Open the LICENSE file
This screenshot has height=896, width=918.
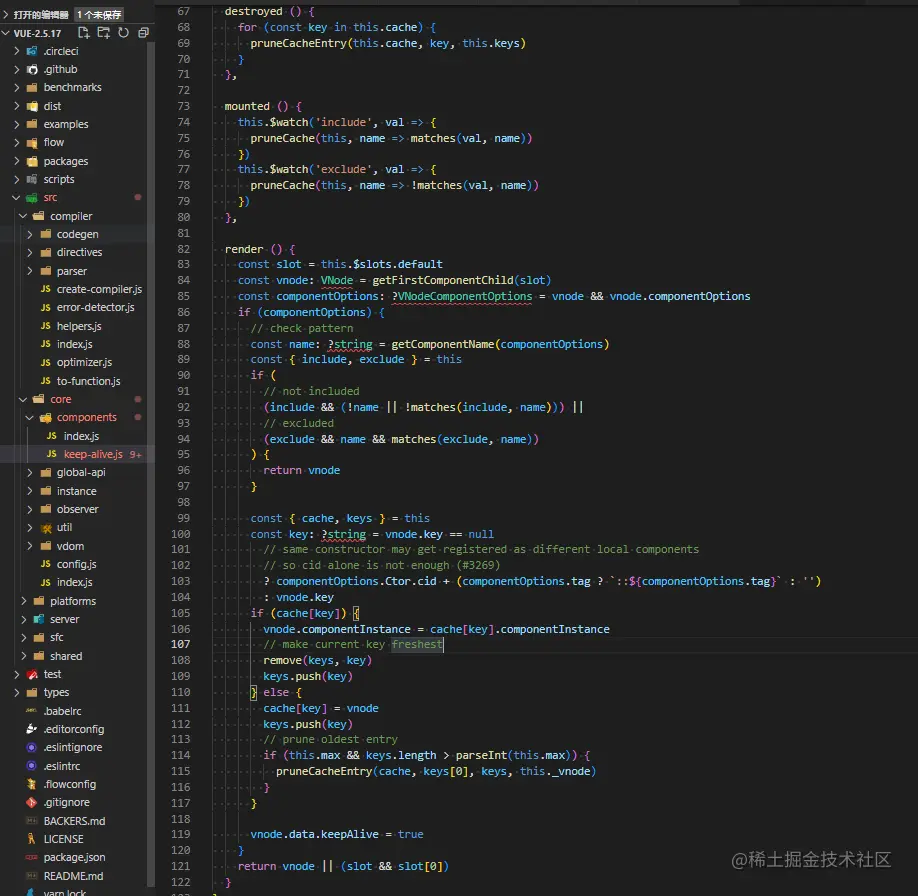[x=63, y=840]
